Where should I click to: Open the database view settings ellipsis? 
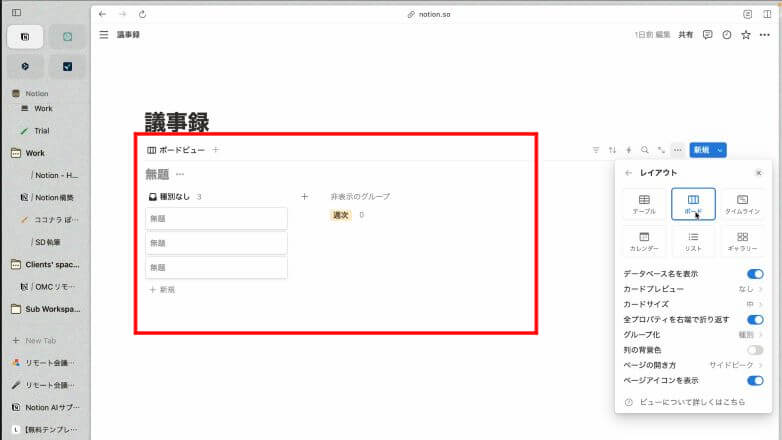[x=677, y=150]
